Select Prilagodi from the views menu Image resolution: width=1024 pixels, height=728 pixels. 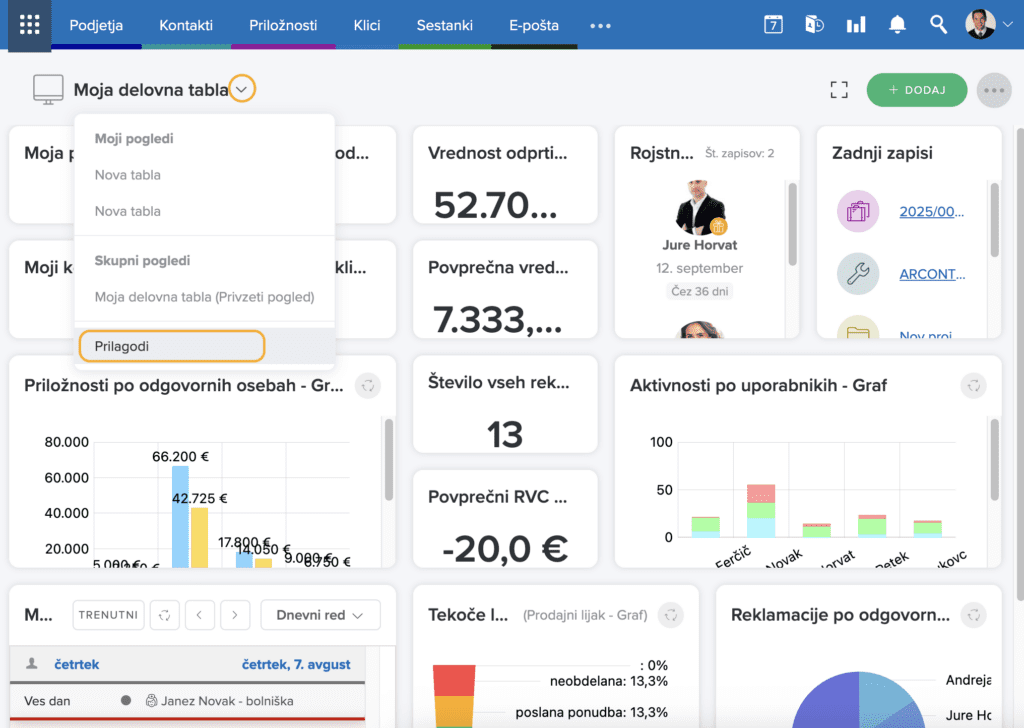(x=171, y=346)
